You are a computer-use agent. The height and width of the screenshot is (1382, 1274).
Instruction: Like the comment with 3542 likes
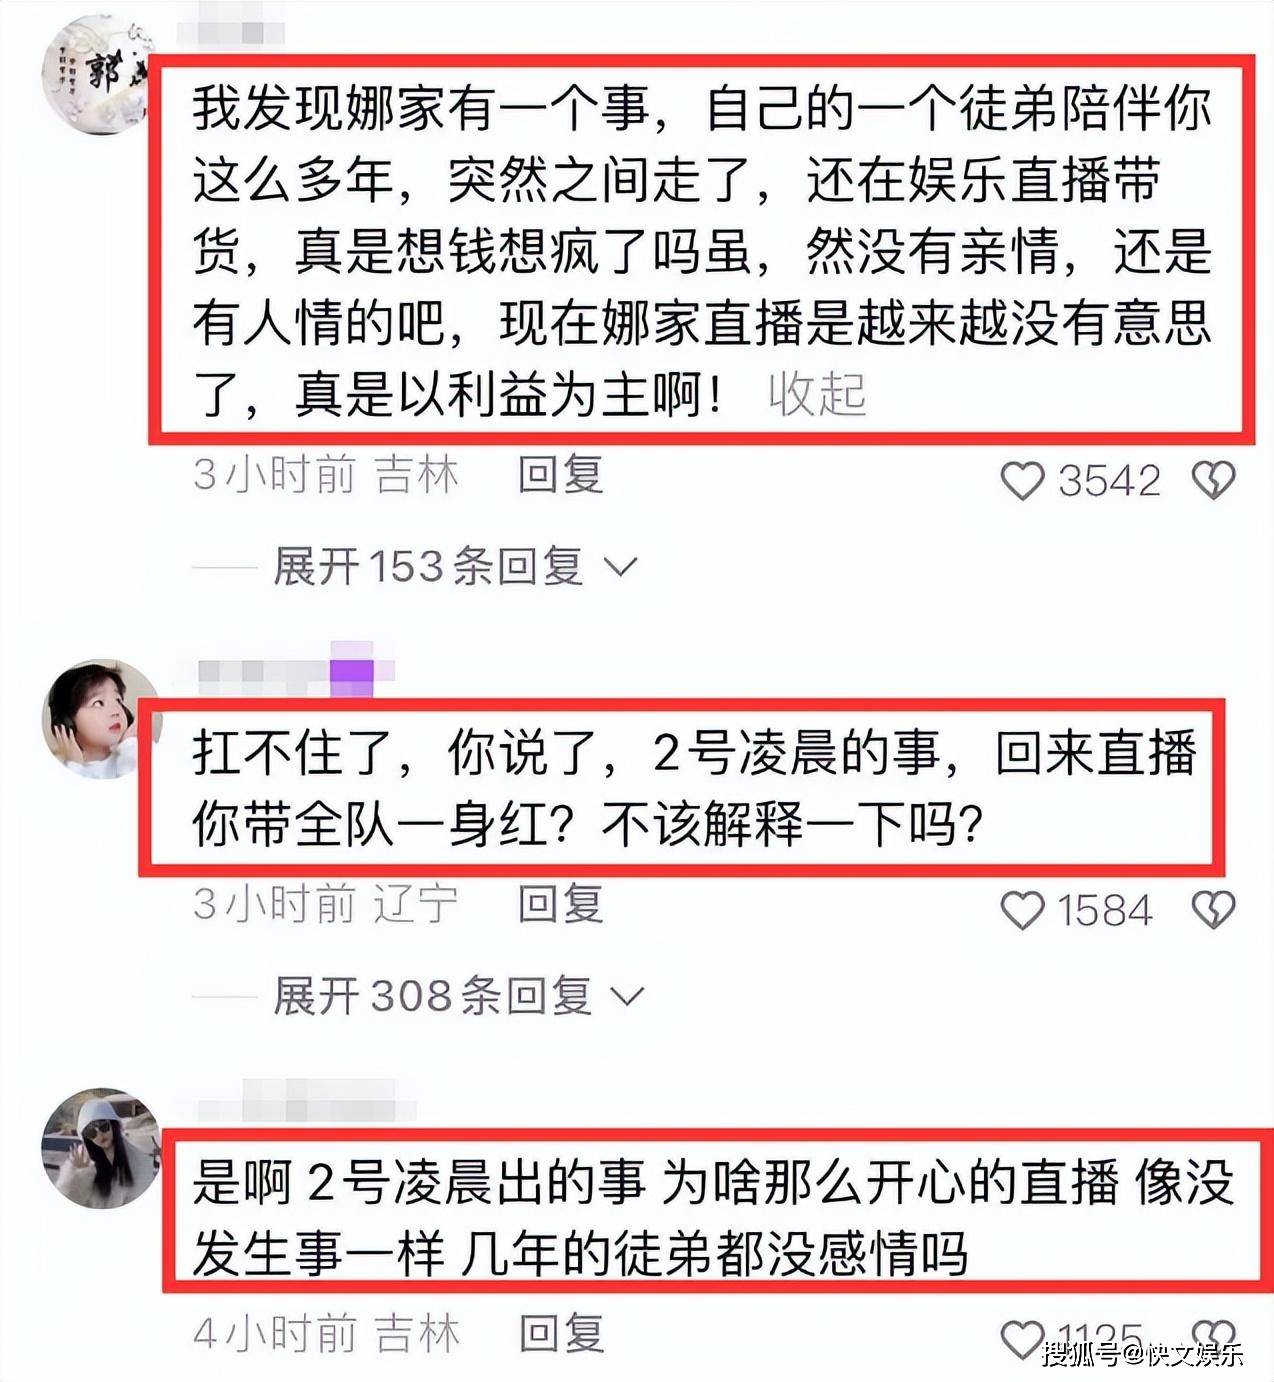coord(1022,481)
